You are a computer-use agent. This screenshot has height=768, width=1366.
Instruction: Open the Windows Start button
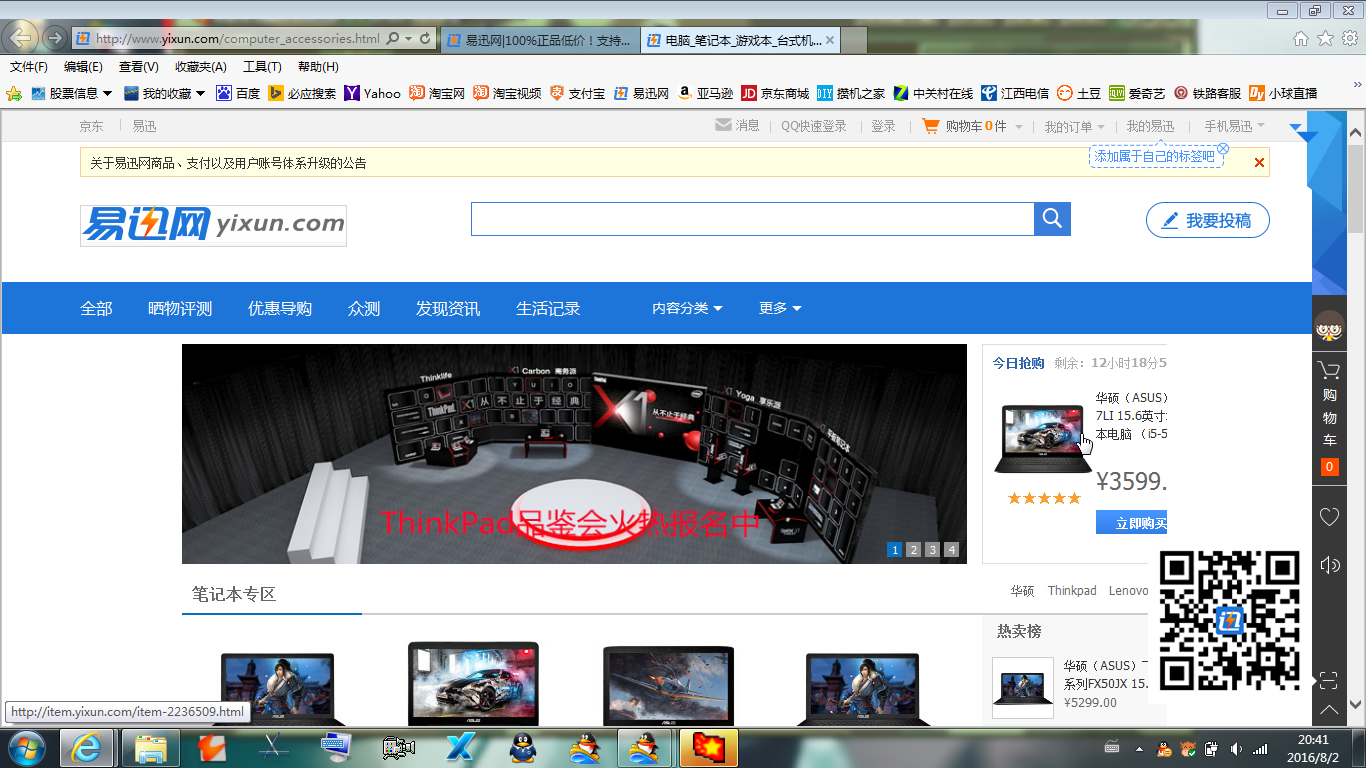[x=27, y=747]
